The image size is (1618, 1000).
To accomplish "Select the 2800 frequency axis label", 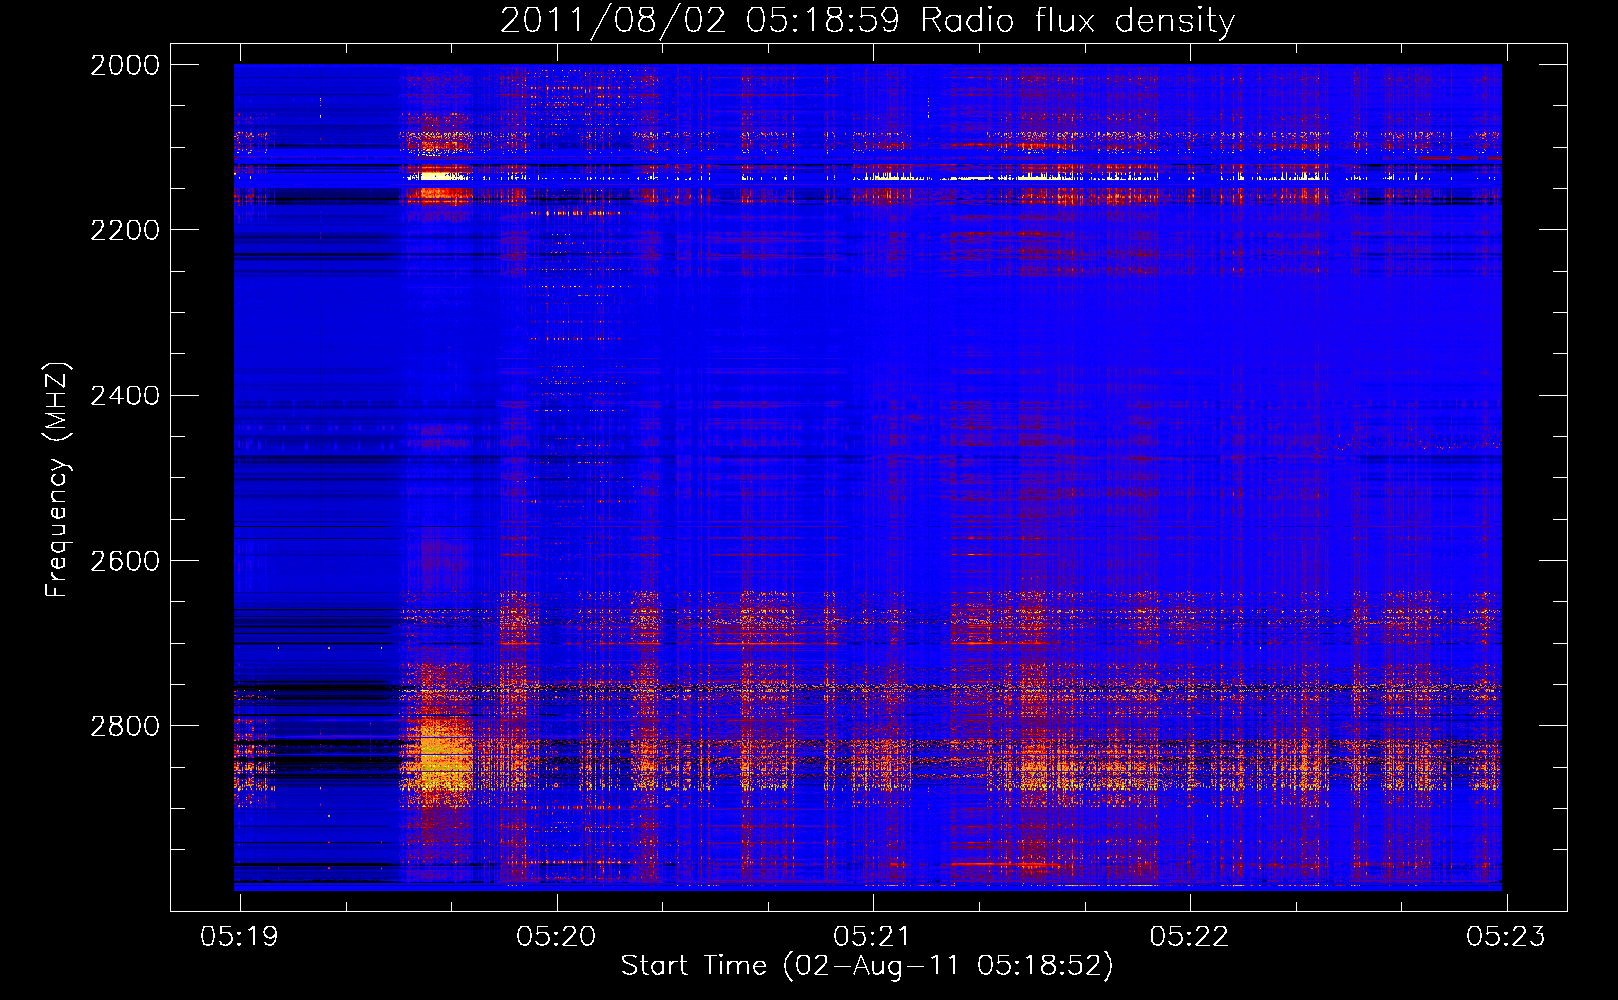I will [125, 726].
